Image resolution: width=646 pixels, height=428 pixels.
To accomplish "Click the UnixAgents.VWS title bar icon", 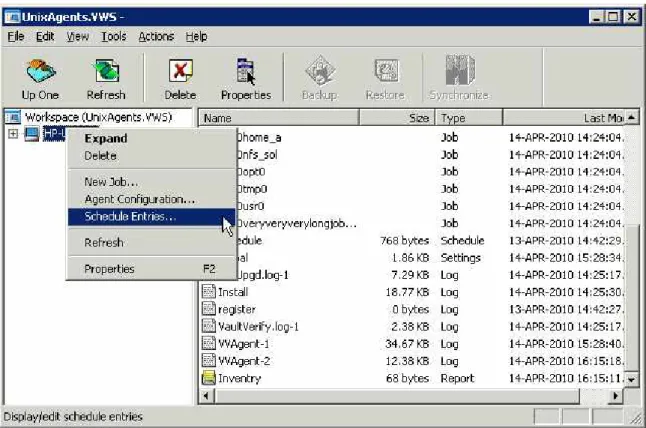I will click(12, 17).
